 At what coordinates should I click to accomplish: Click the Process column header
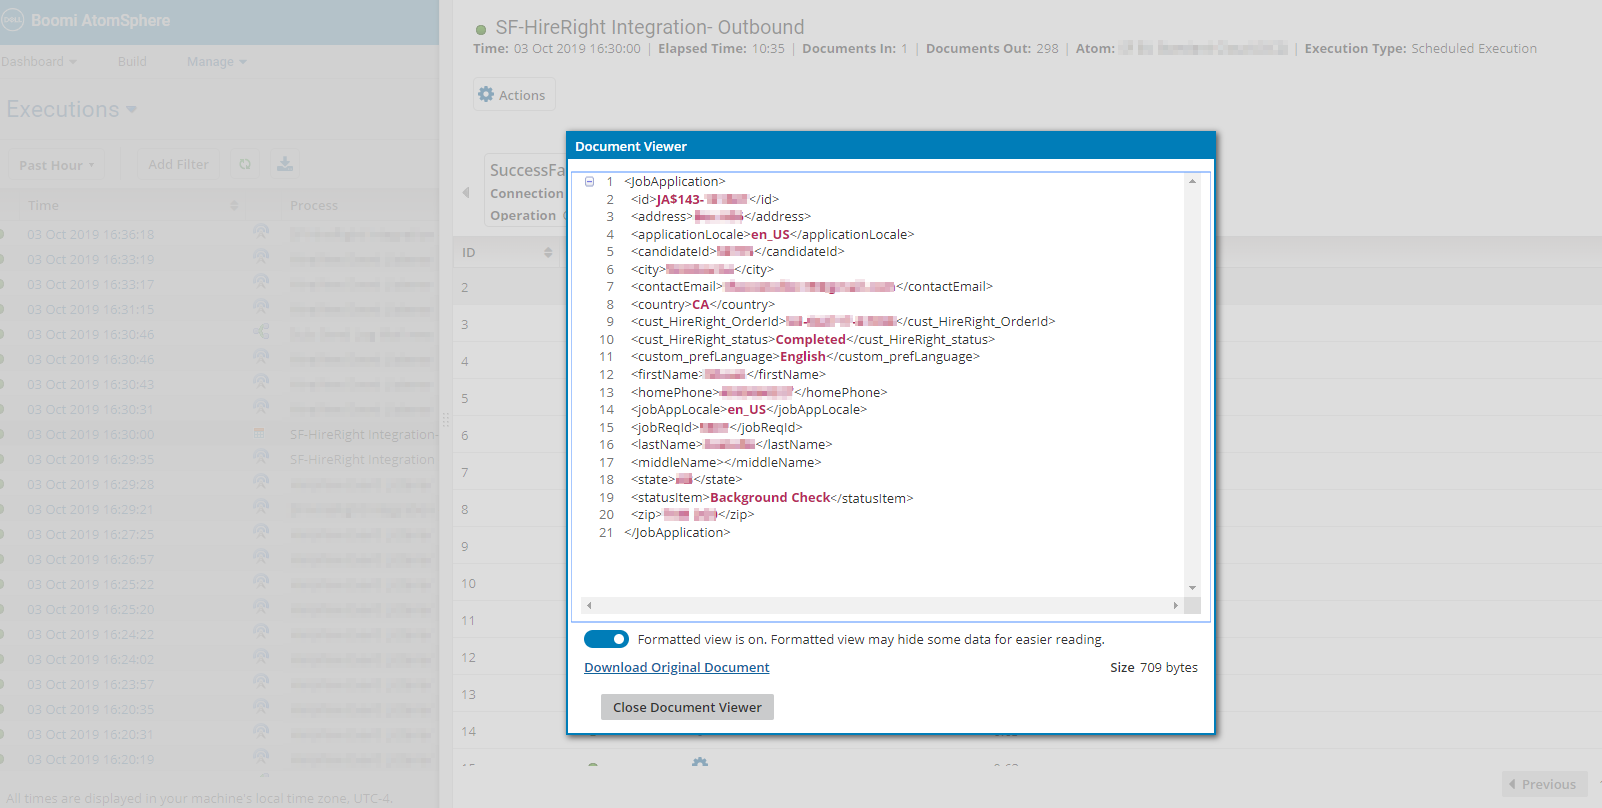tap(314, 205)
